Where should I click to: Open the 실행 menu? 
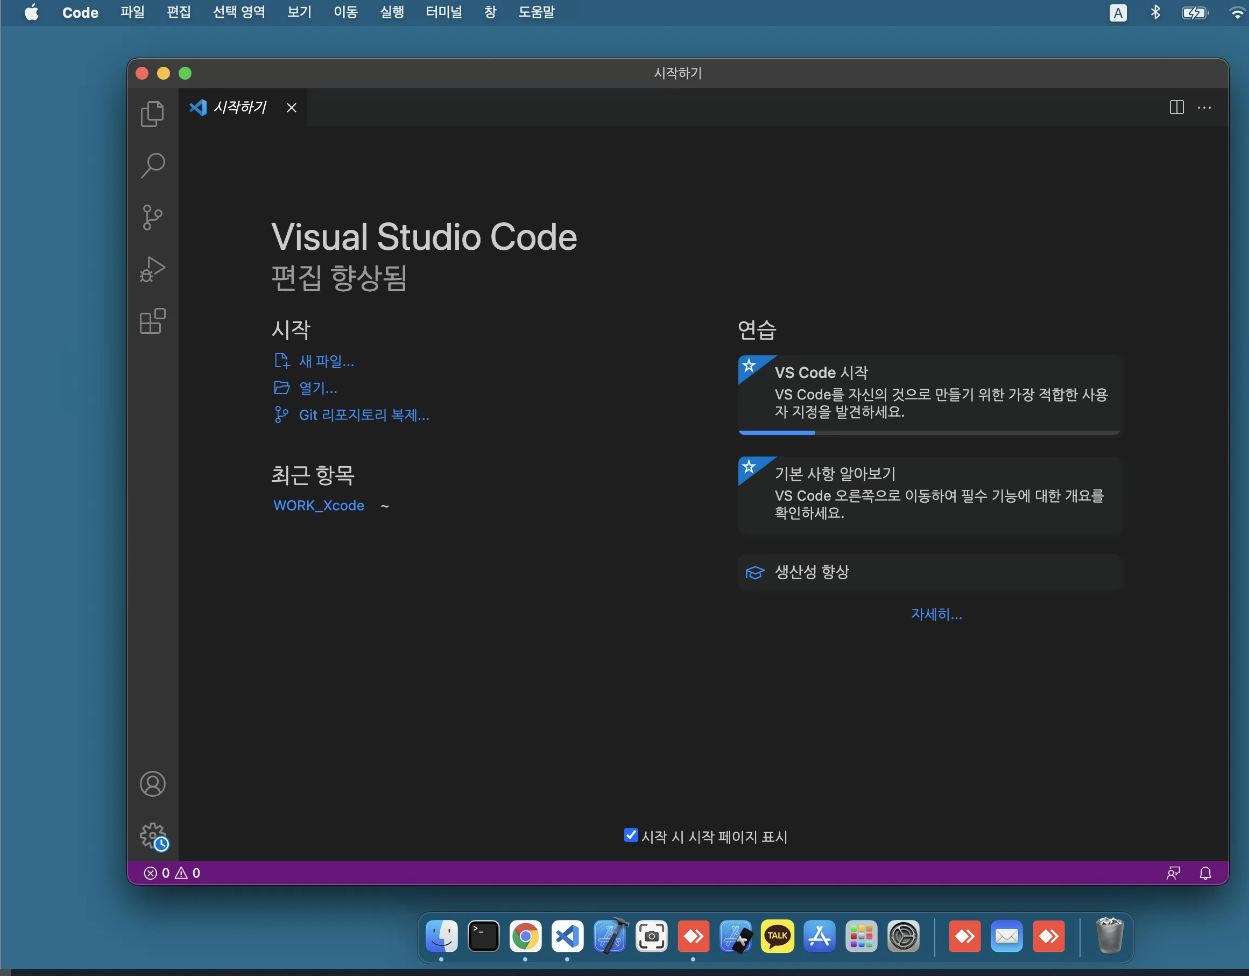coord(392,12)
